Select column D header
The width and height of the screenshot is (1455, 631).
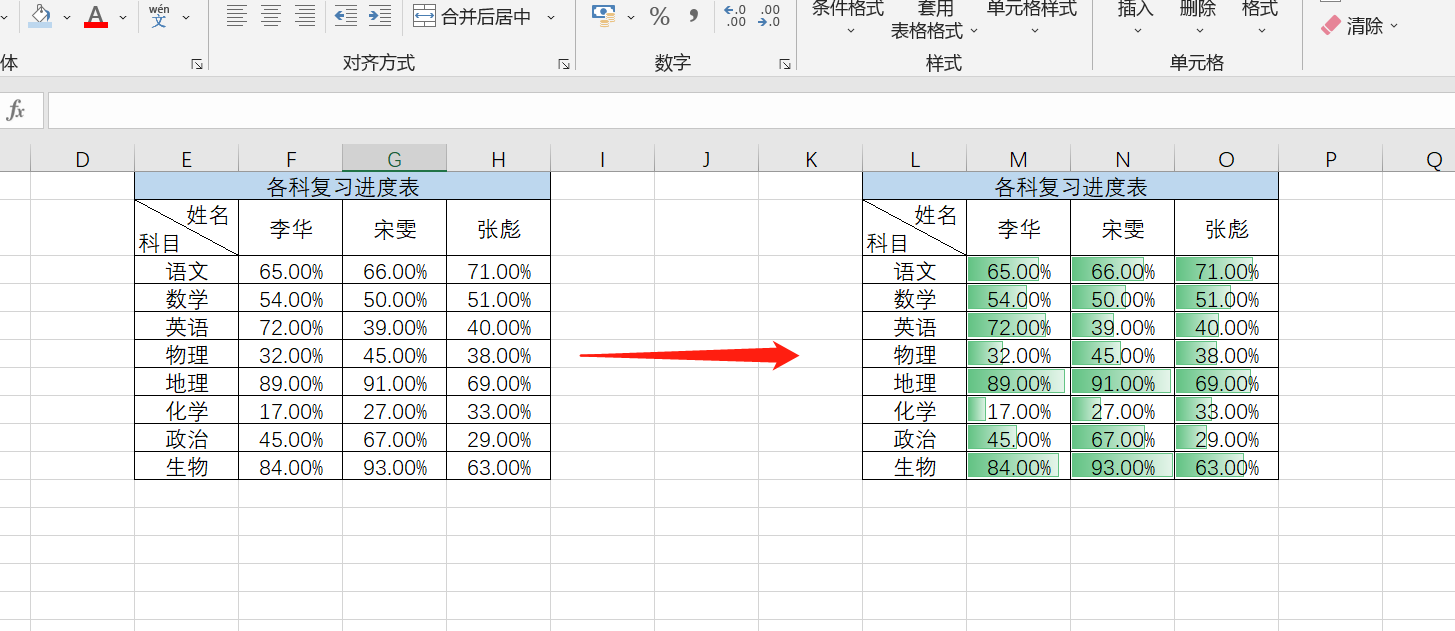(x=82, y=159)
